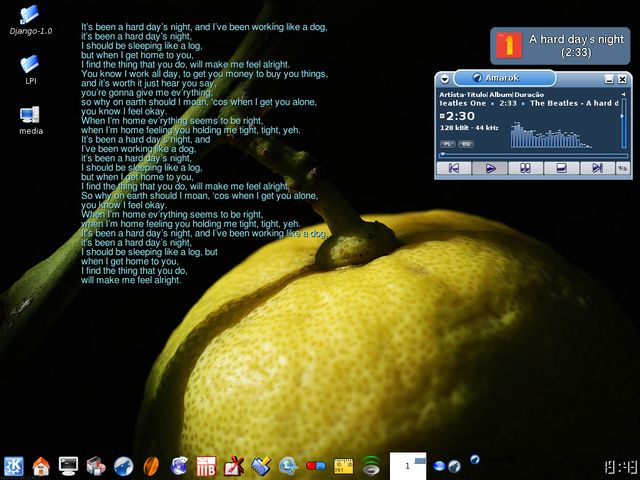Click album cover in the track notification
This screenshot has height=480, width=640.
pos(509,45)
